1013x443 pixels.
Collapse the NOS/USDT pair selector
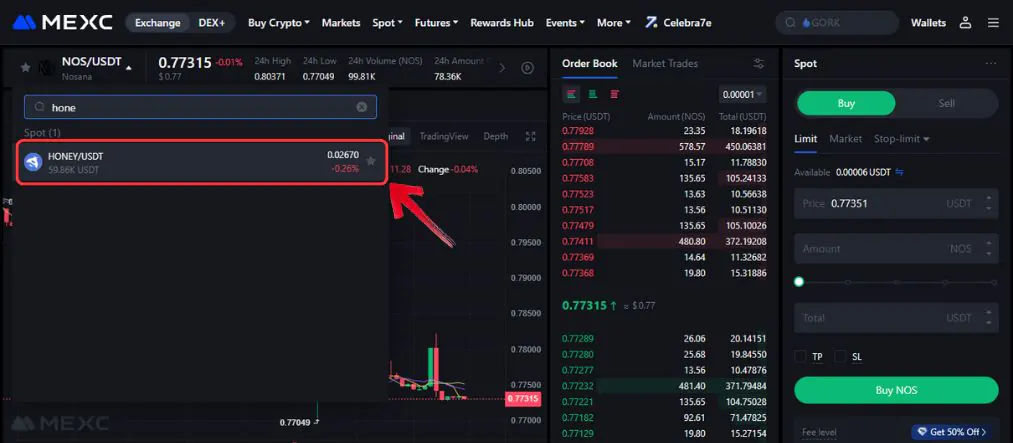(129, 67)
